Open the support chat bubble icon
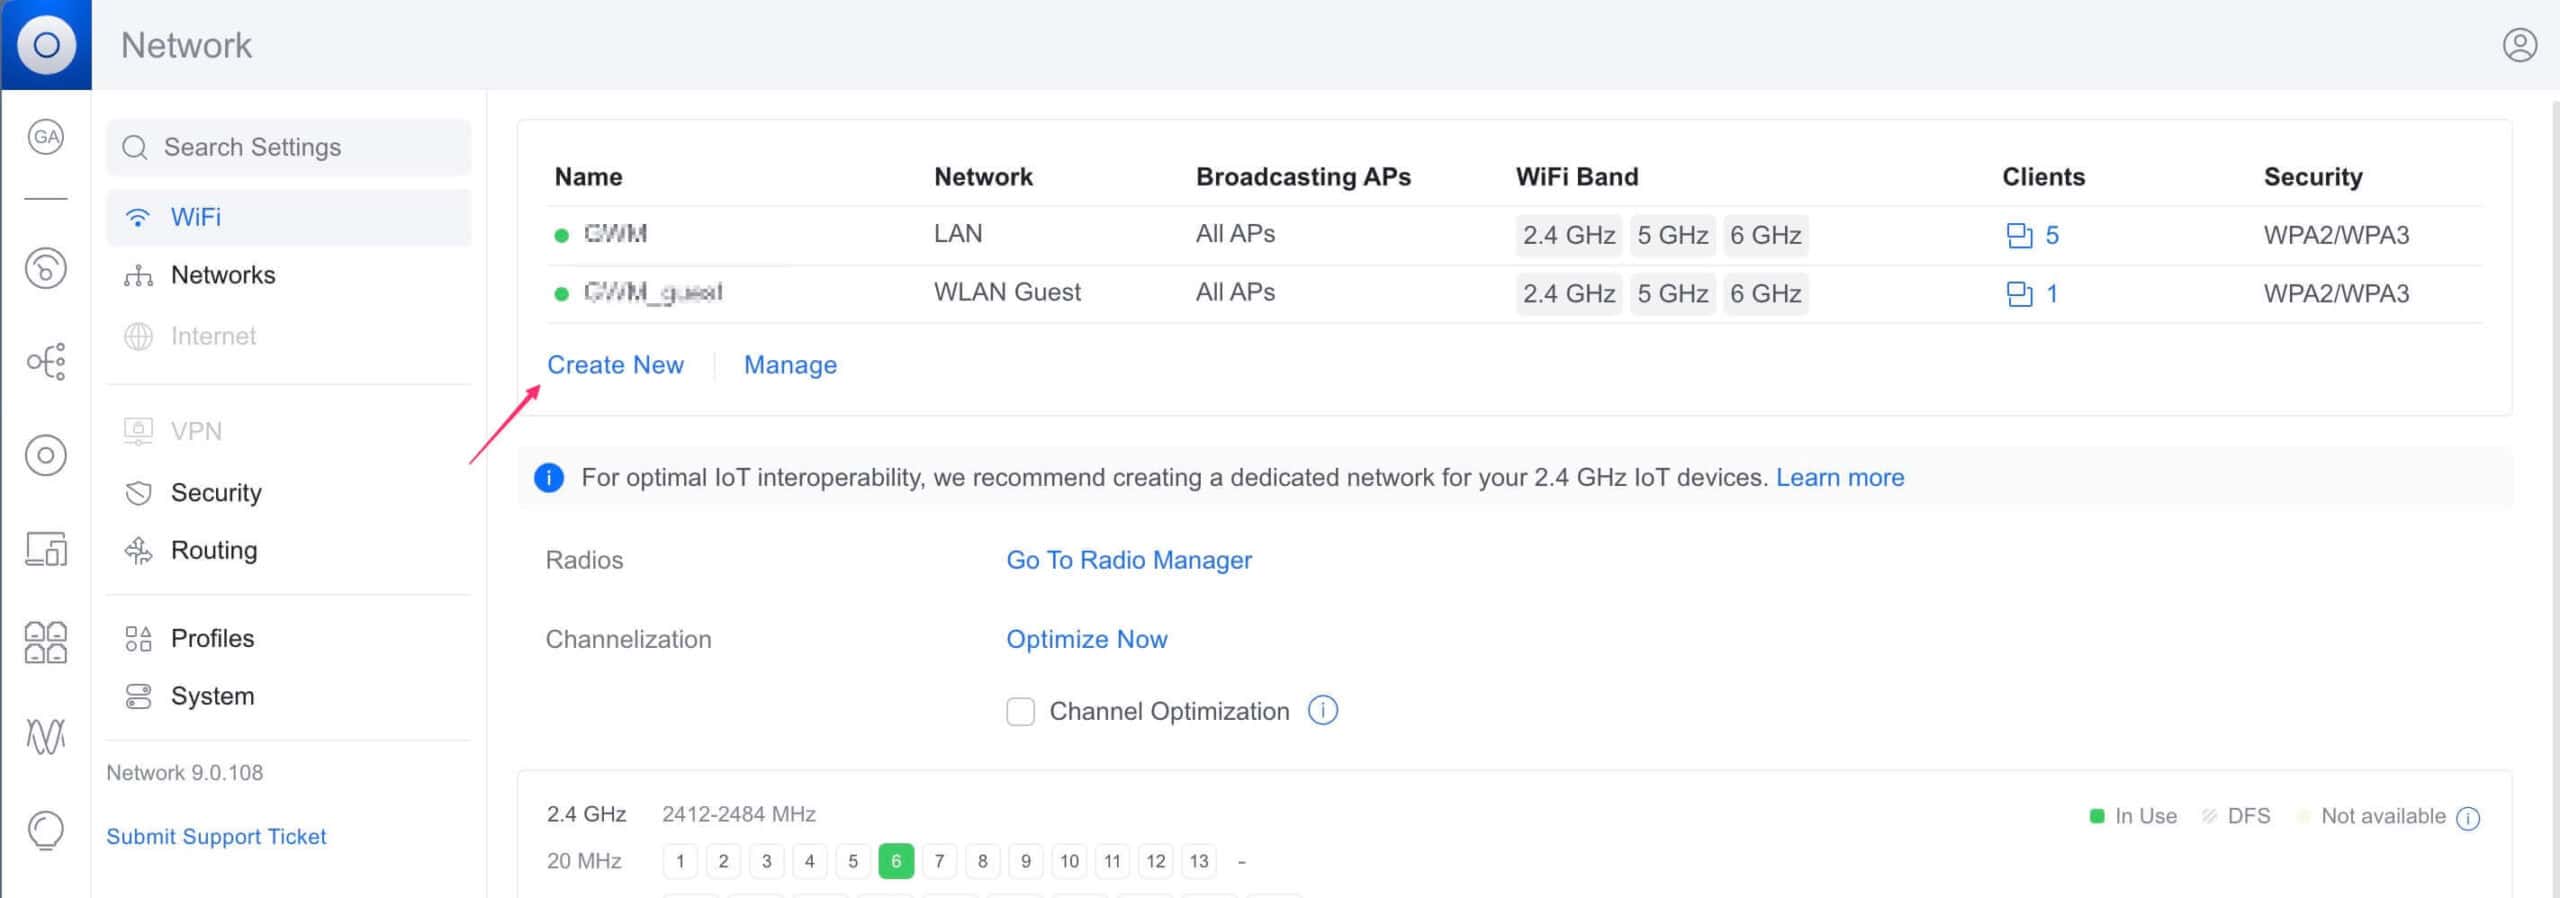 click(x=46, y=830)
